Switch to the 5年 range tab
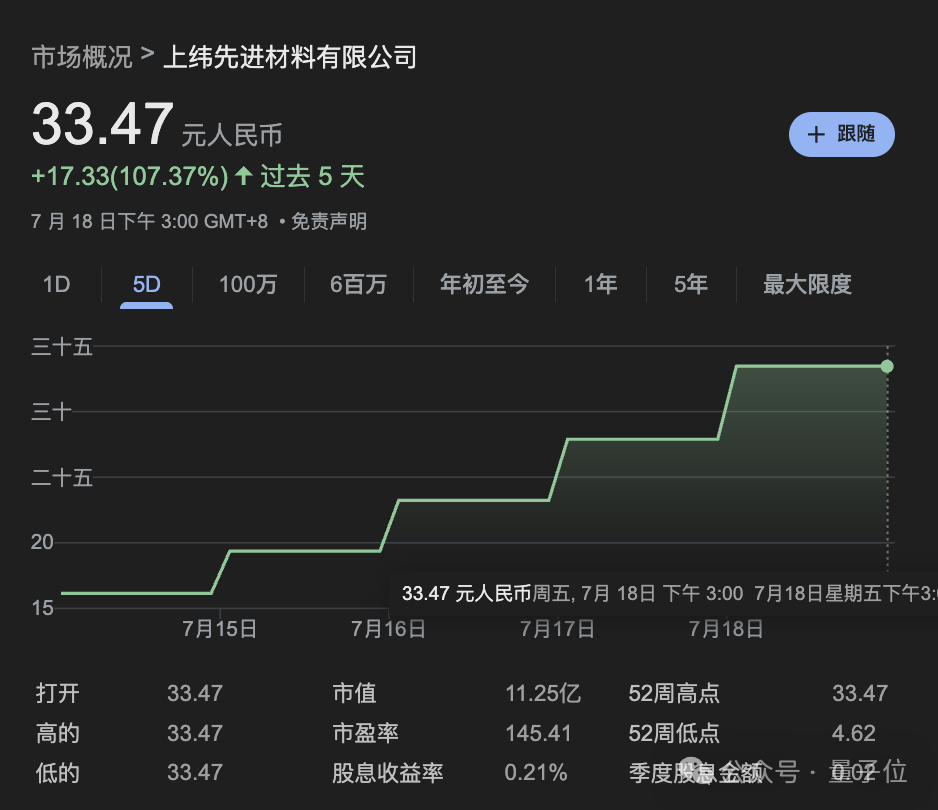 click(x=690, y=284)
